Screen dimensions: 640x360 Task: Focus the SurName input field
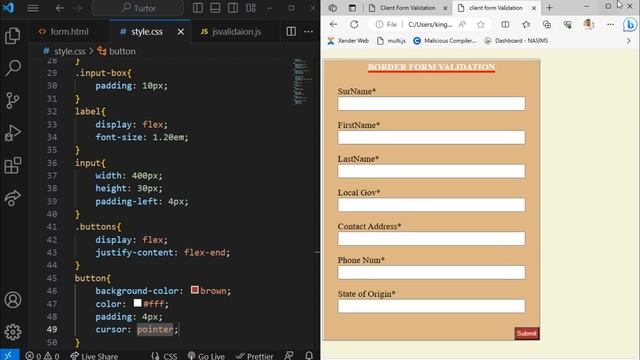pos(431,104)
